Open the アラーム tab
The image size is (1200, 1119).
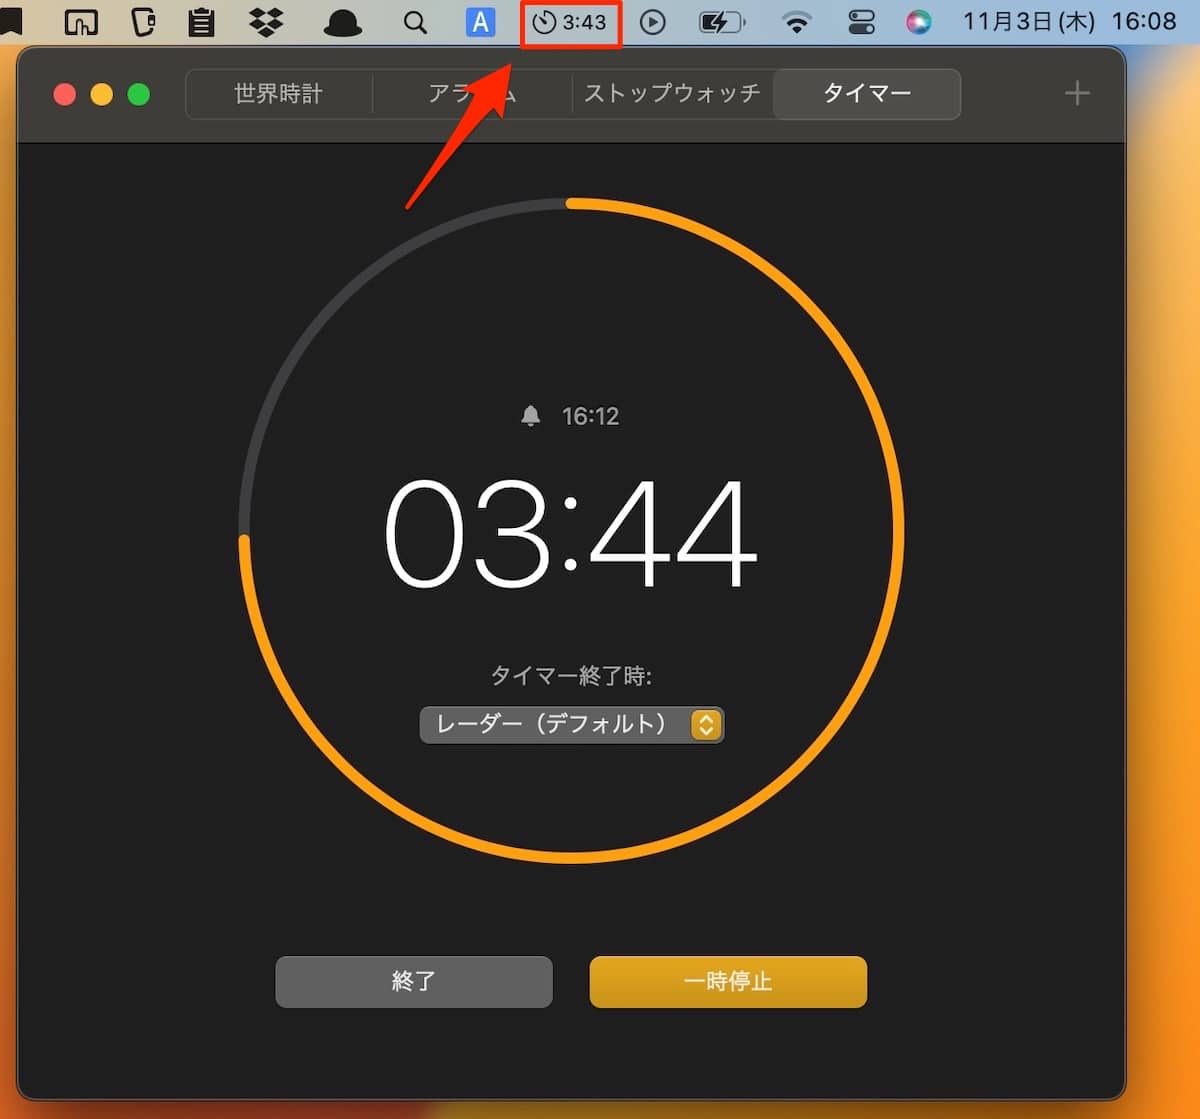coord(472,94)
